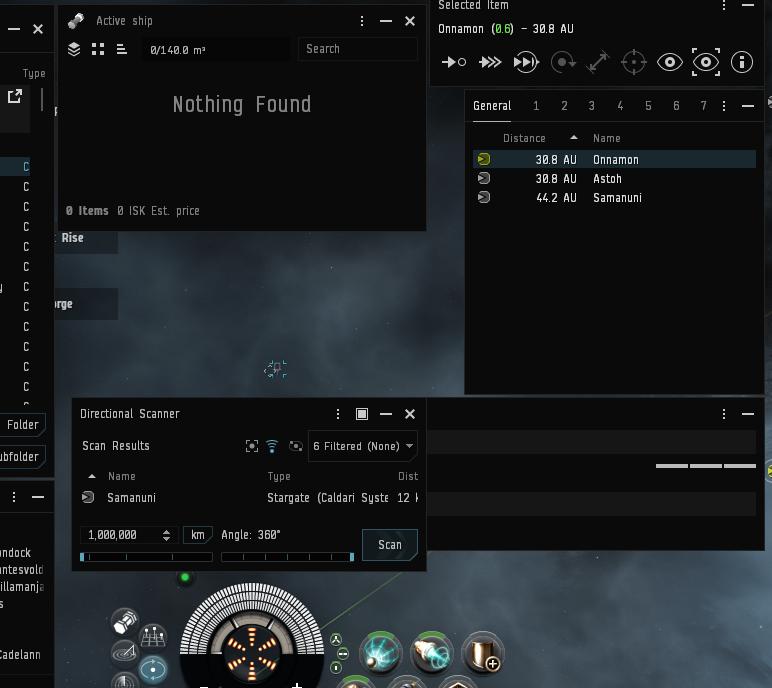Click the Lock Target crosshair icon
Image resolution: width=772 pixels, height=688 pixels.
634,63
